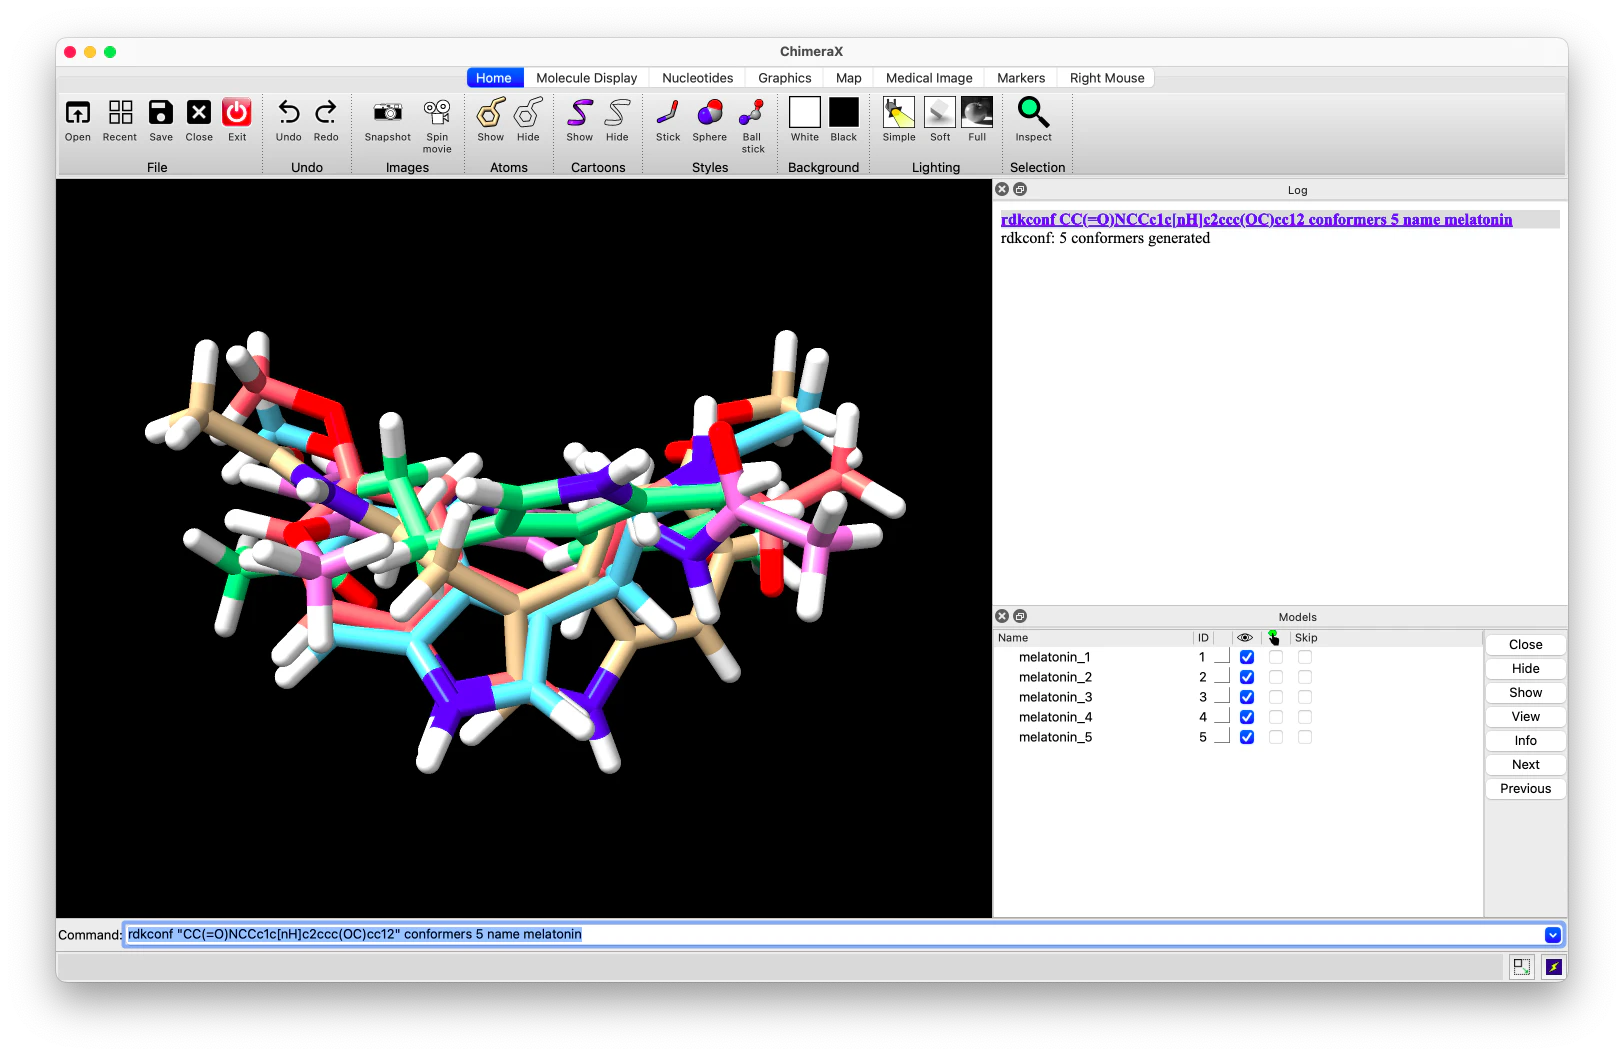Click the status bar lightning bolt icon
The height and width of the screenshot is (1056, 1624).
click(1554, 967)
